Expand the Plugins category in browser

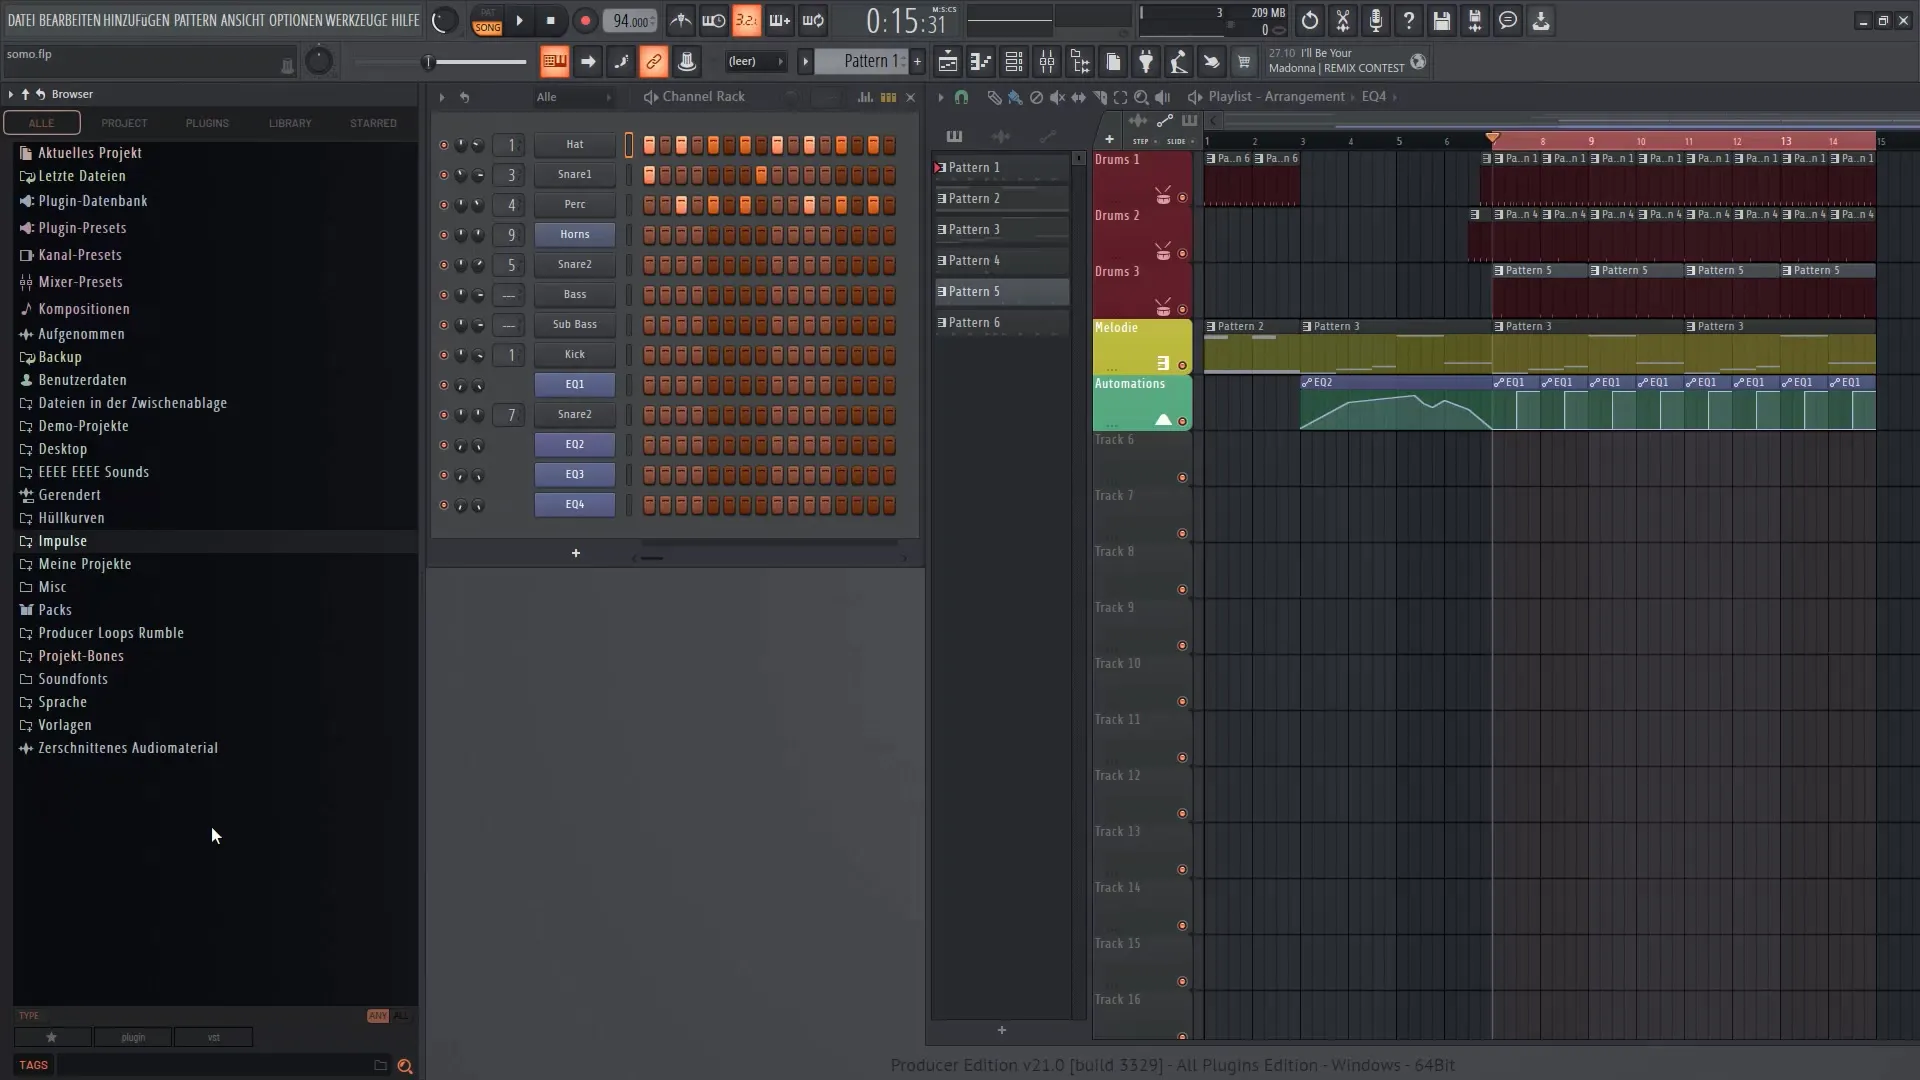pos(206,123)
